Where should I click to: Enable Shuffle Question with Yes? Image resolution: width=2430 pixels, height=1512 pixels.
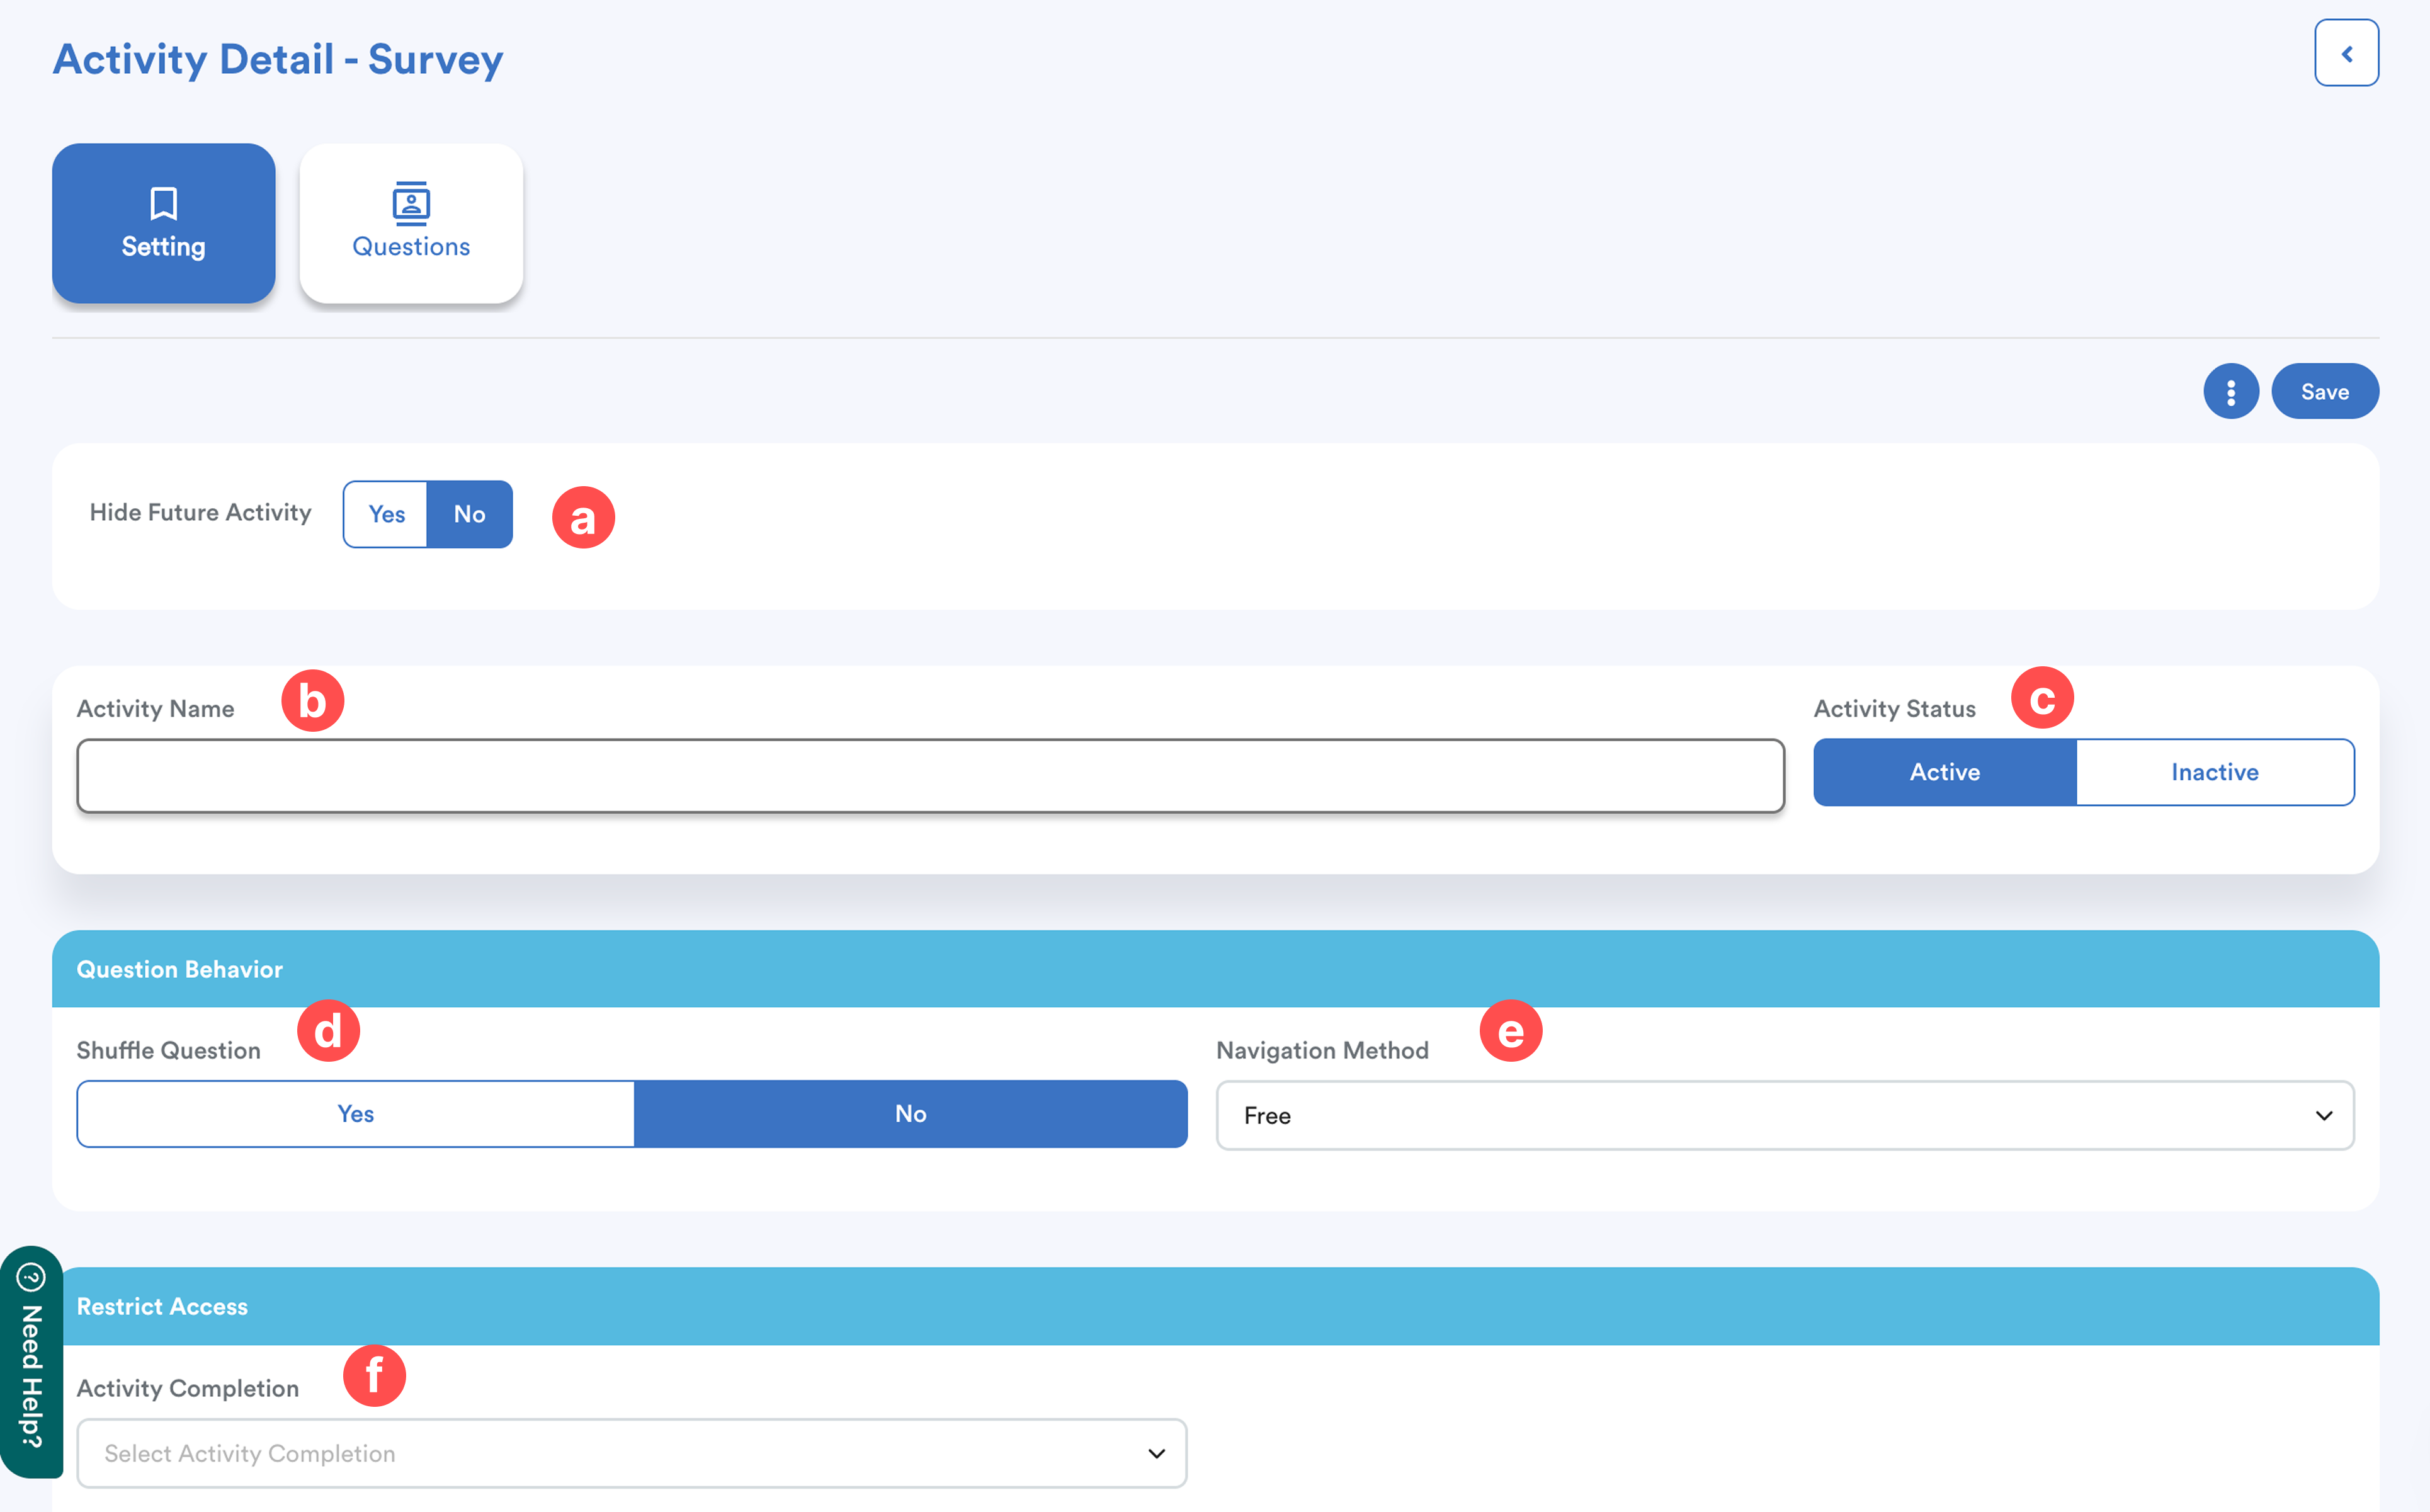(x=355, y=1114)
